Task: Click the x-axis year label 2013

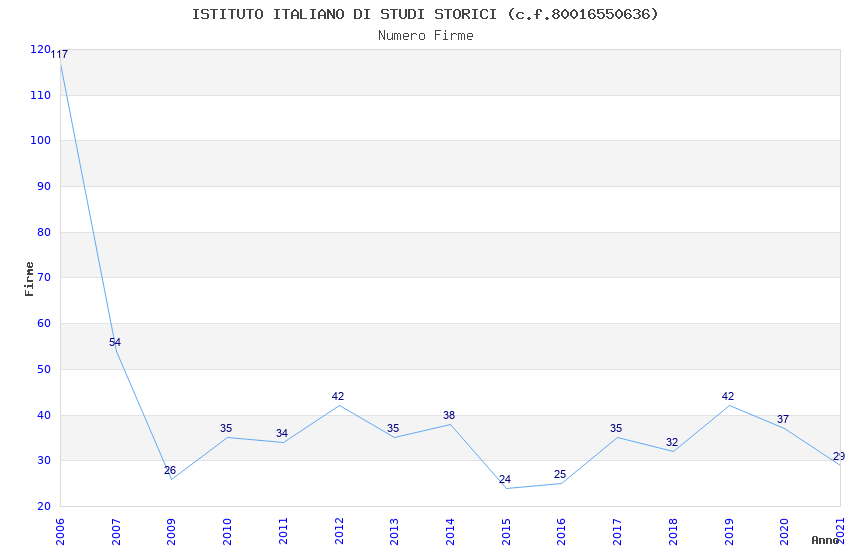Action: click(x=394, y=531)
